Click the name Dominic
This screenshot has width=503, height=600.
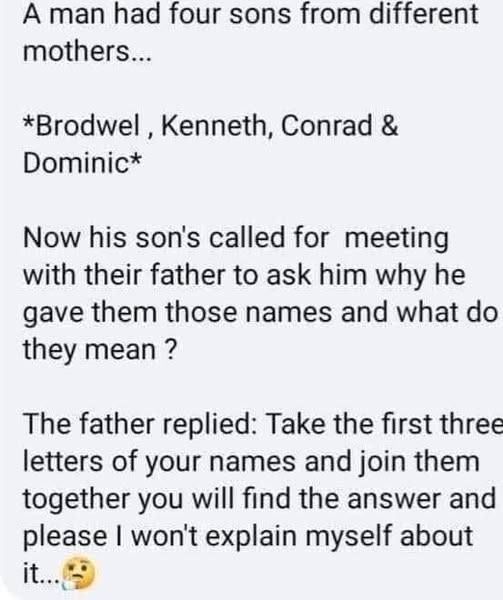(x=77, y=163)
